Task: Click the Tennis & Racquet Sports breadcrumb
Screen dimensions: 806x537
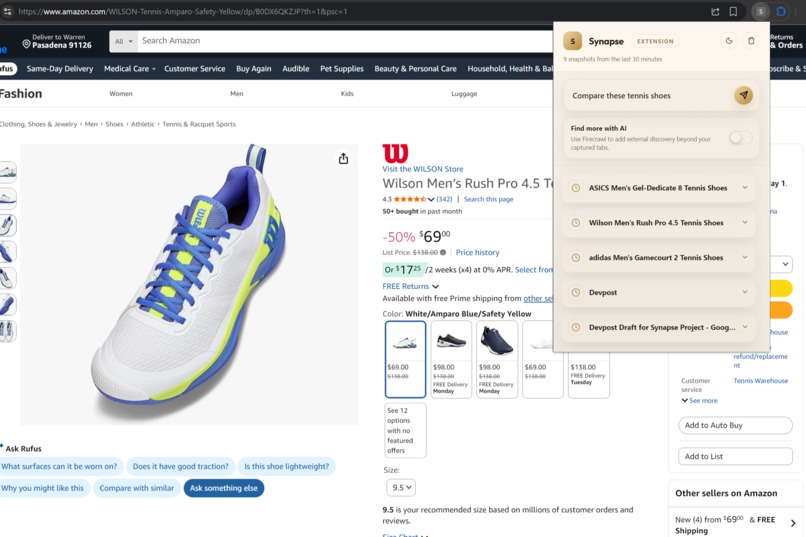Action: (x=199, y=124)
